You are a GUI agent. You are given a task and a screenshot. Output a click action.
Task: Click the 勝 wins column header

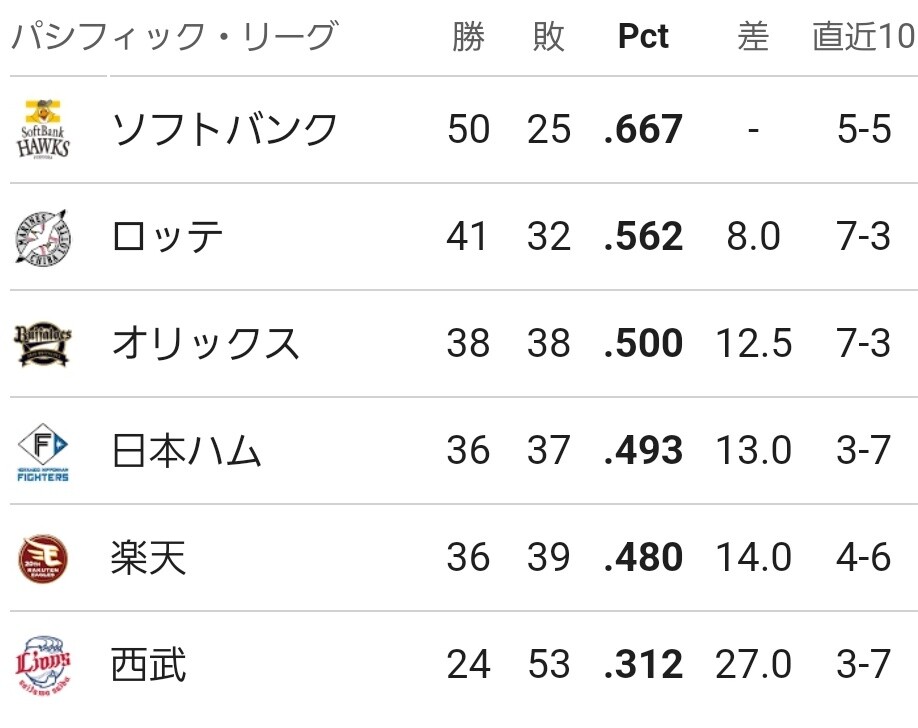point(468,36)
